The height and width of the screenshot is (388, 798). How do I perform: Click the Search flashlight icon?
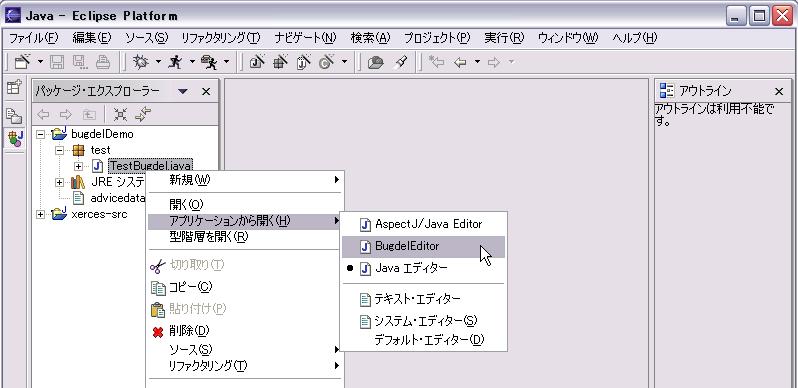coord(402,62)
